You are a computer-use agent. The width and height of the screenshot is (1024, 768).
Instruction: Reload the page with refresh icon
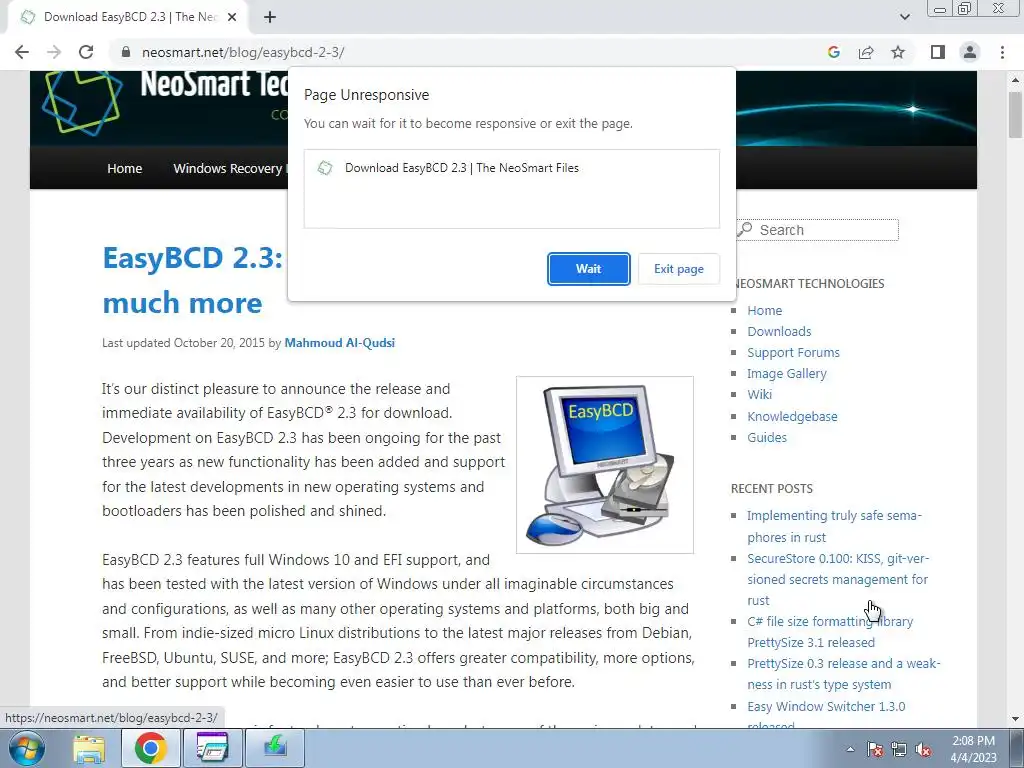pos(86,52)
